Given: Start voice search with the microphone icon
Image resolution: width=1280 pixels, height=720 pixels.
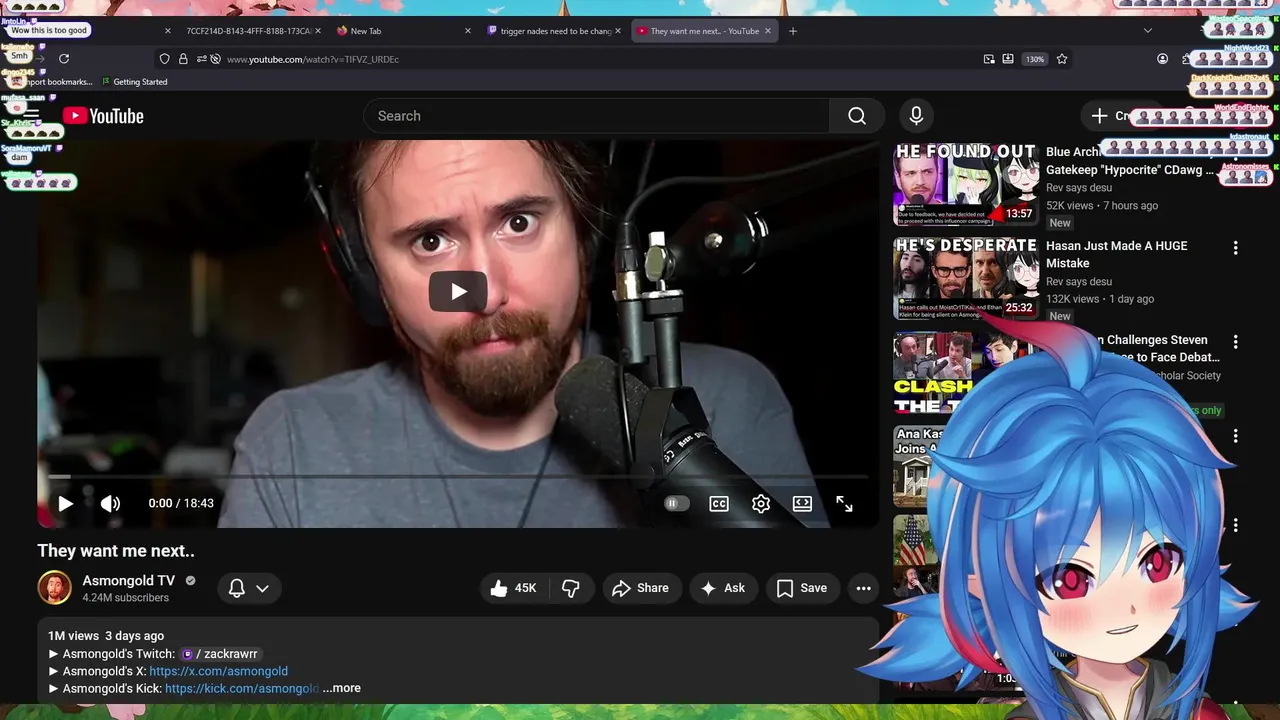Looking at the screenshot, I should 916,116.
